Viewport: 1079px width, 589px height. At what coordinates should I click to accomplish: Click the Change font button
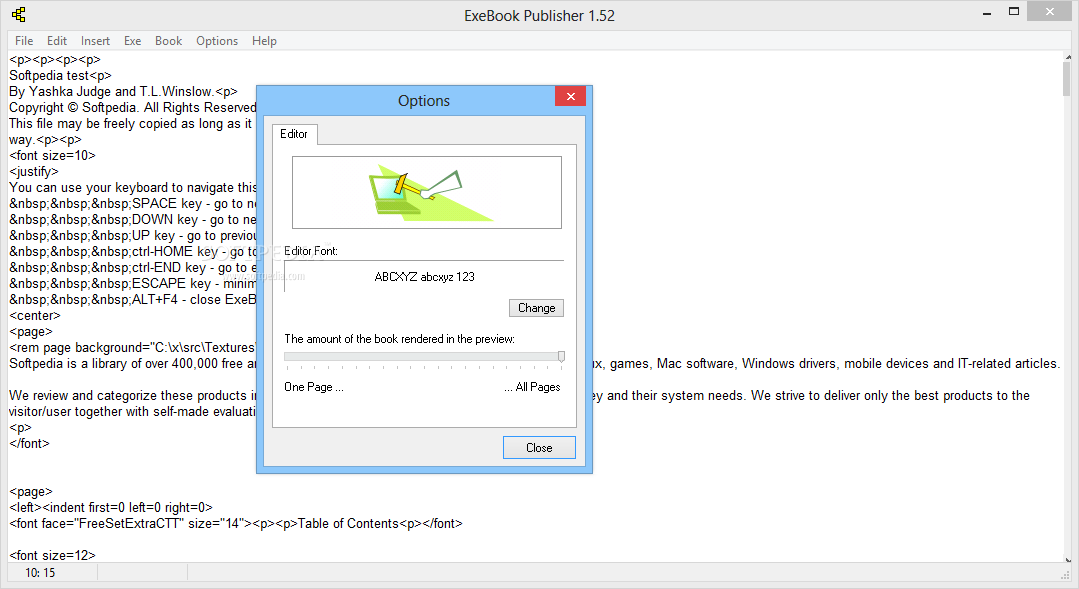click(536, 308)
